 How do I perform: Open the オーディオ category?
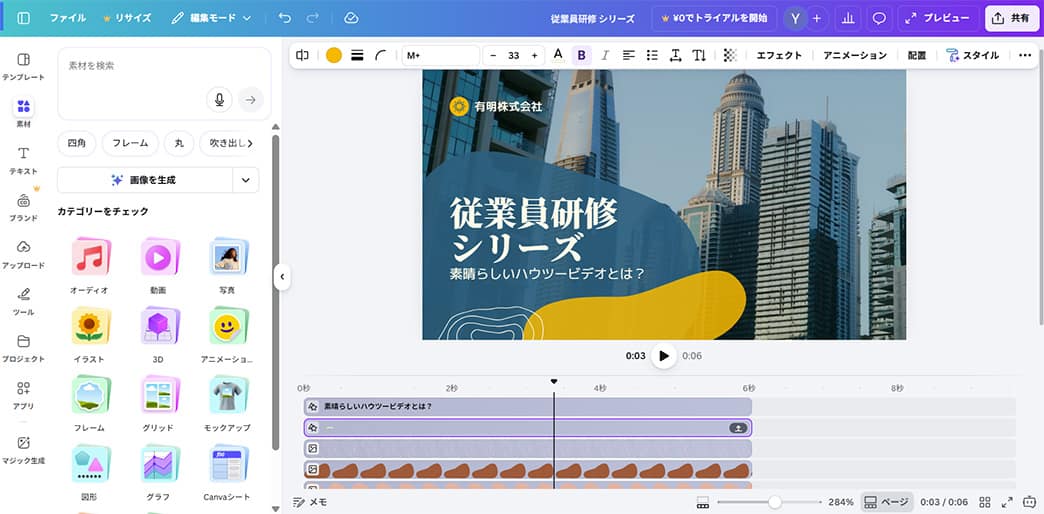(x=90, y=265)
